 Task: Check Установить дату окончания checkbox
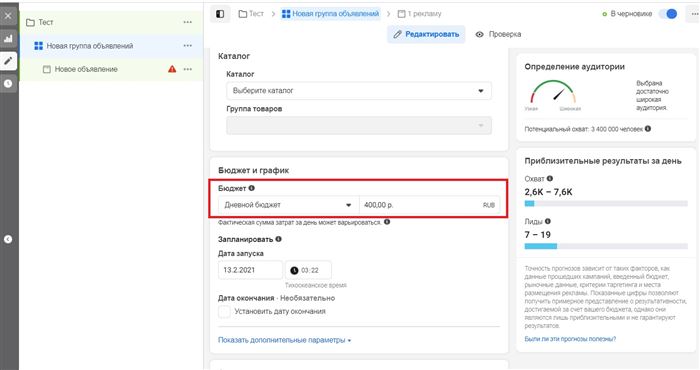coord(224,311)
